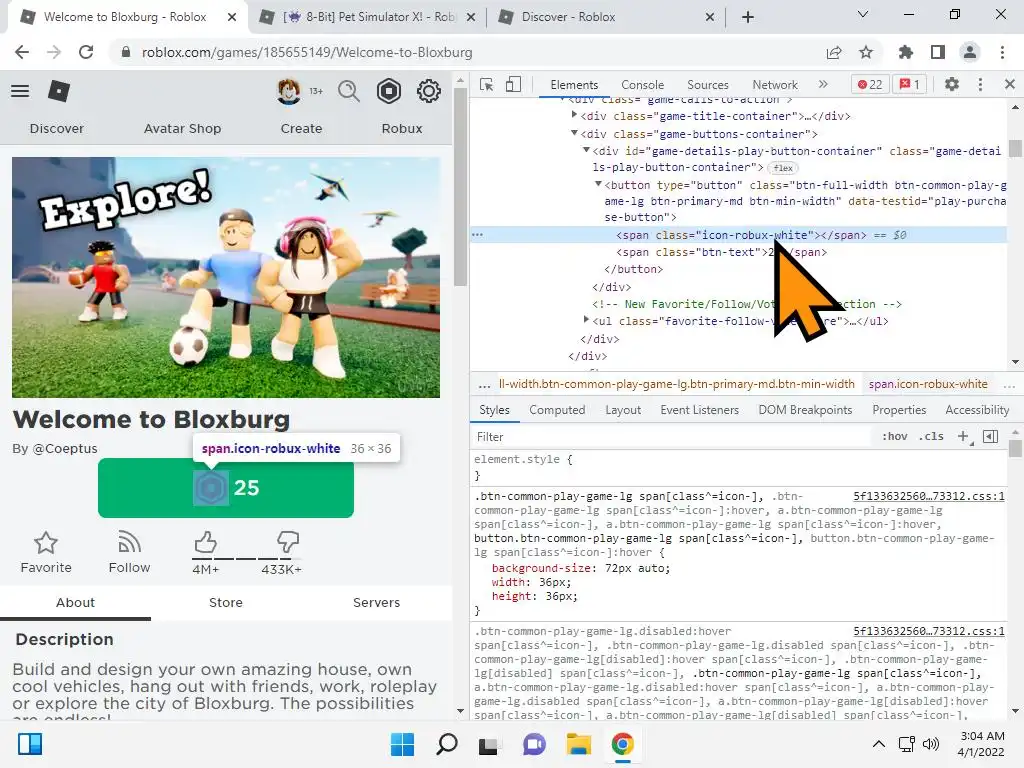Toggle :hov element state panel

[895, 436]
